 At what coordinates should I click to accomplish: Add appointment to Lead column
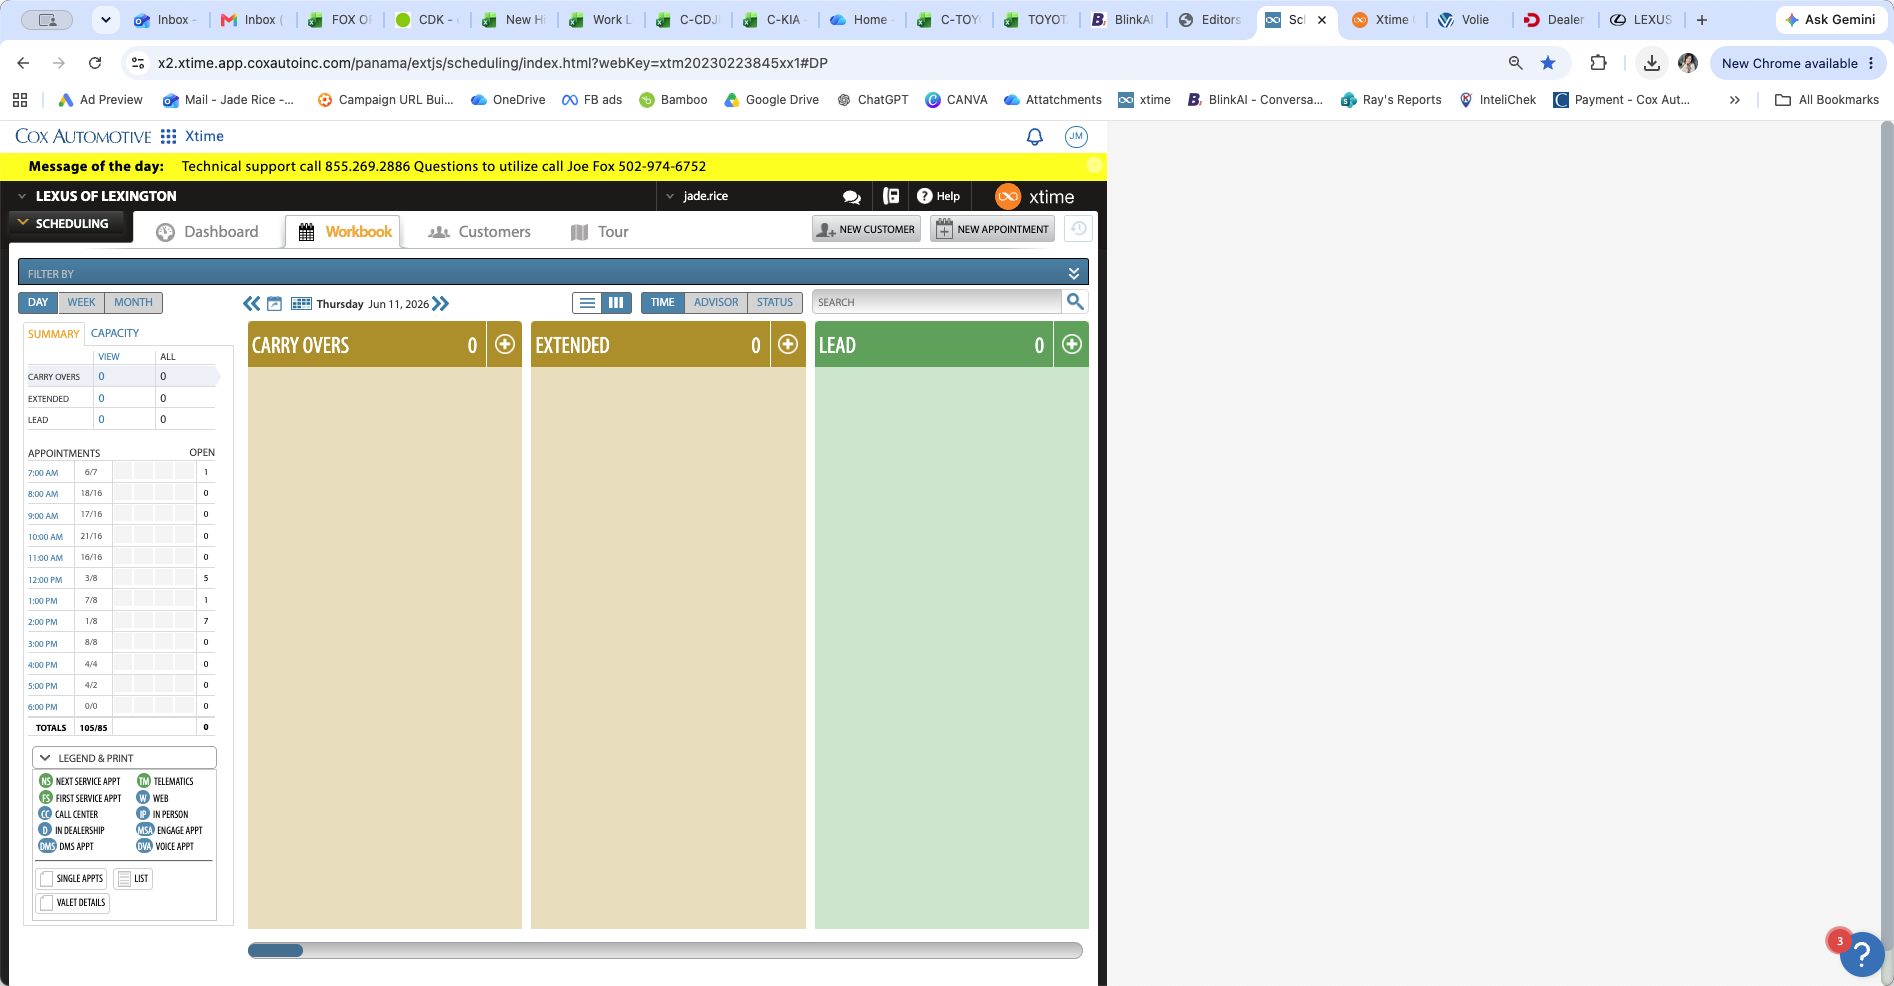point(1072,344)
